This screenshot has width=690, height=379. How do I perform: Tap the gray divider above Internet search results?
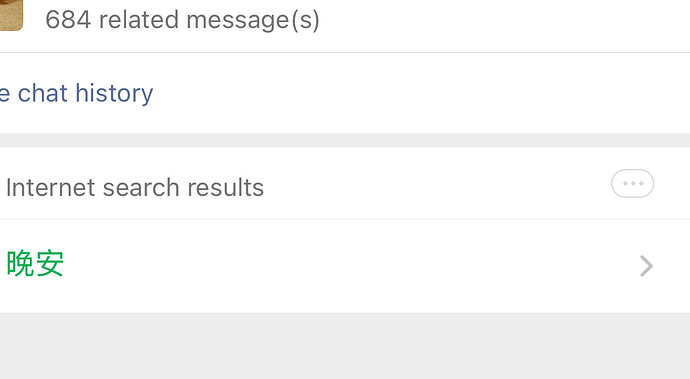[345, 140]
